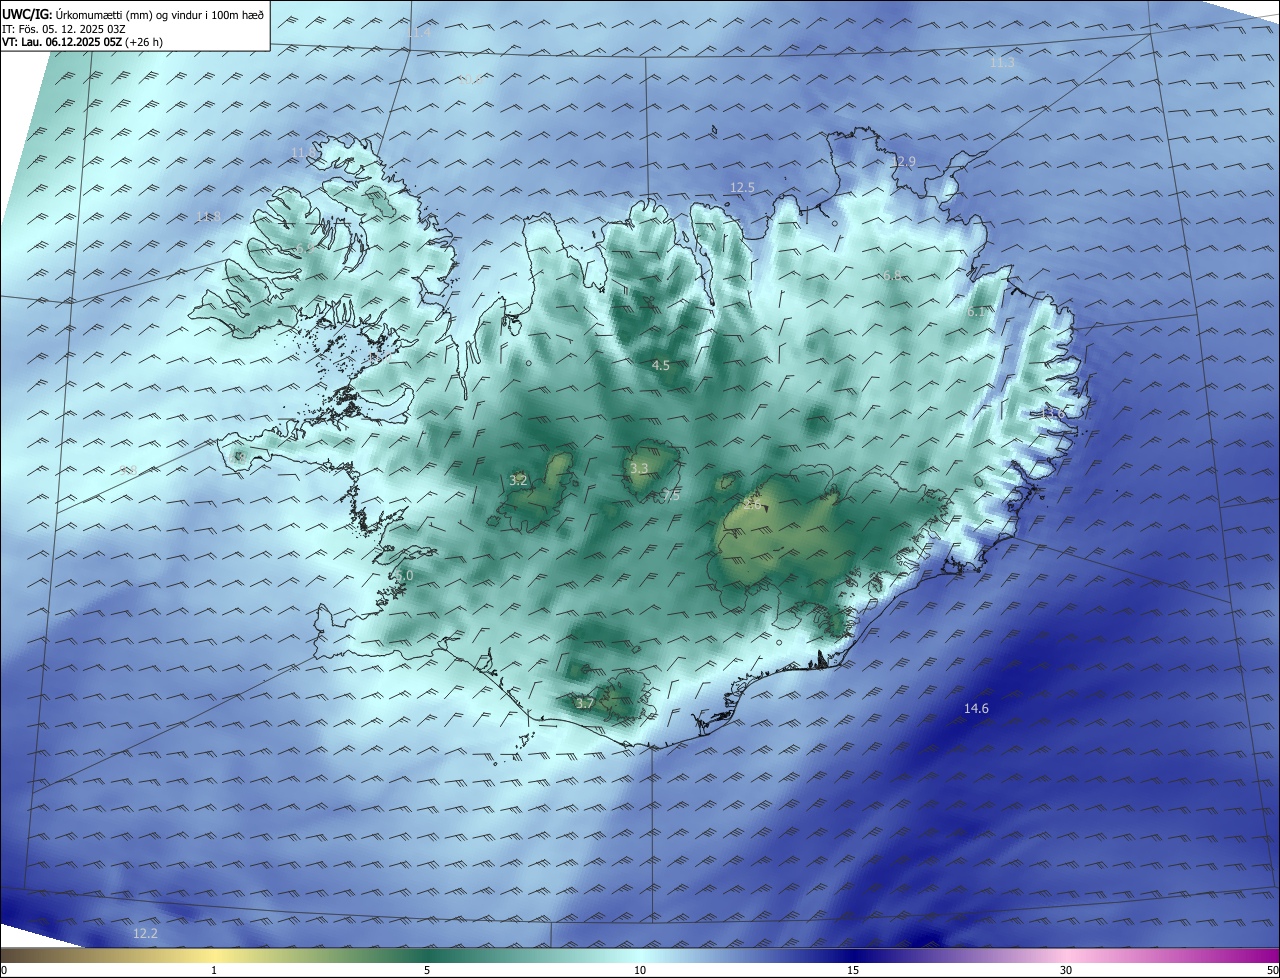Click the initial time 'IT: Fös. 05. 12. 2025 03Z'
This screenshot has height=978, width=1280.
[x=63, y=29]
